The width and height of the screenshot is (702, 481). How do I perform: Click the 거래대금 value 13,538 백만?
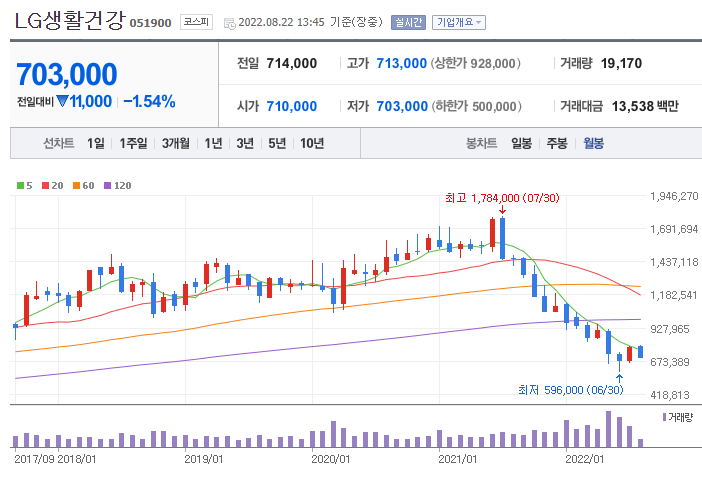645,107
